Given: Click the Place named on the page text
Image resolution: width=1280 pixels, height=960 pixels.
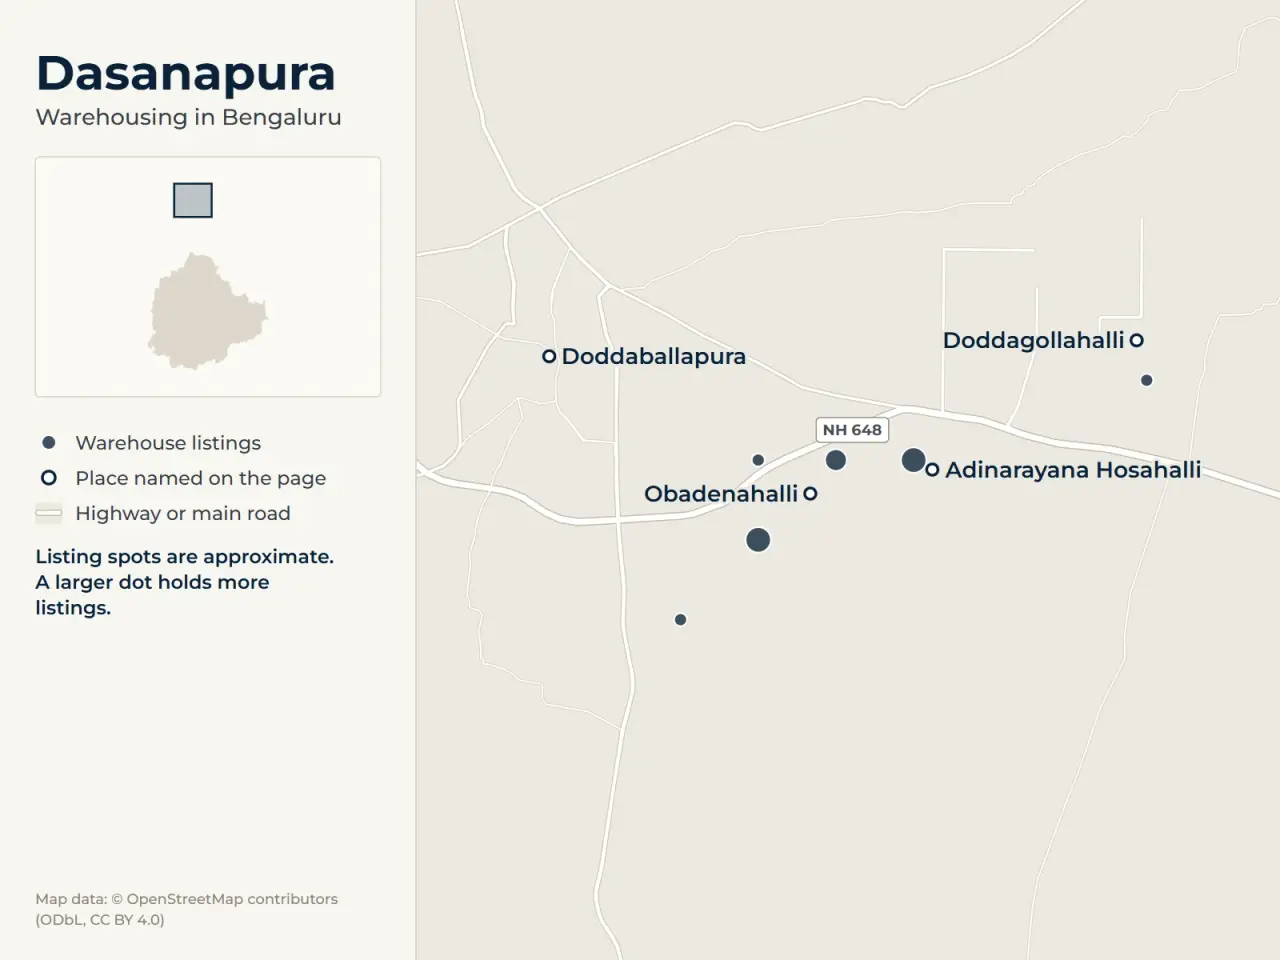Looking at the screenshot, I should pos(201,478).
